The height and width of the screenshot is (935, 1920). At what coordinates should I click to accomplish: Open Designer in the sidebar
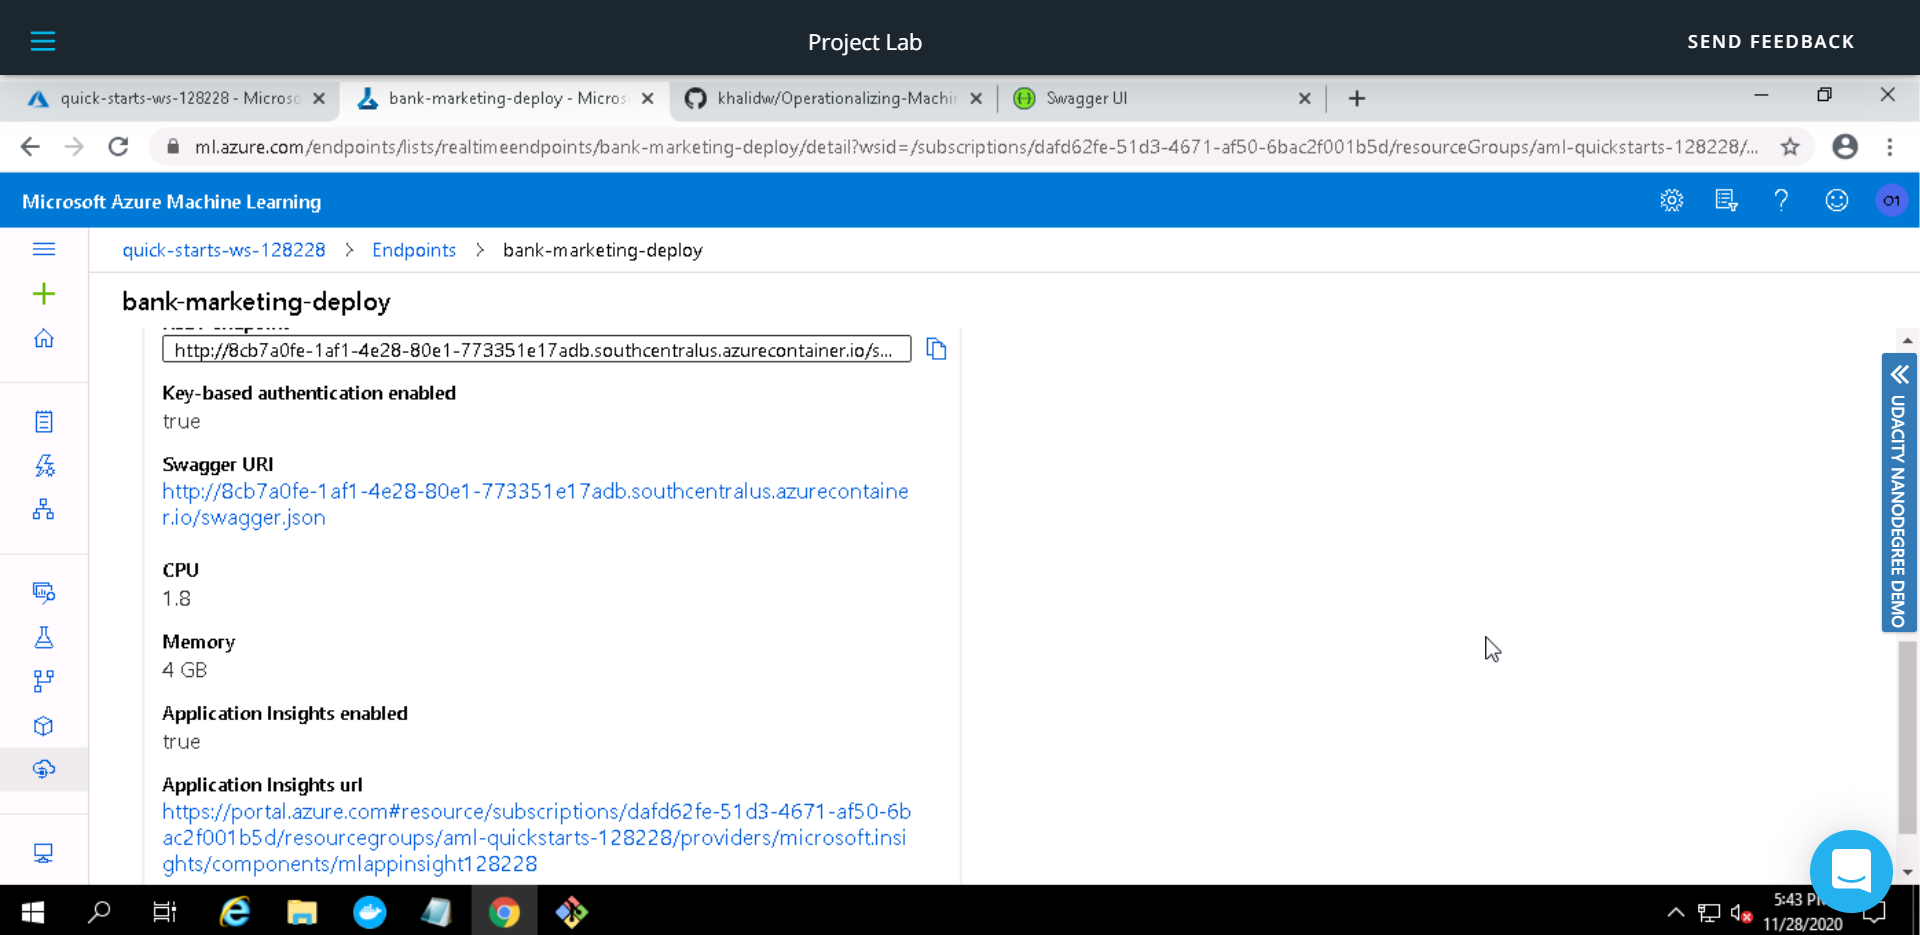[x=44, y=510]
